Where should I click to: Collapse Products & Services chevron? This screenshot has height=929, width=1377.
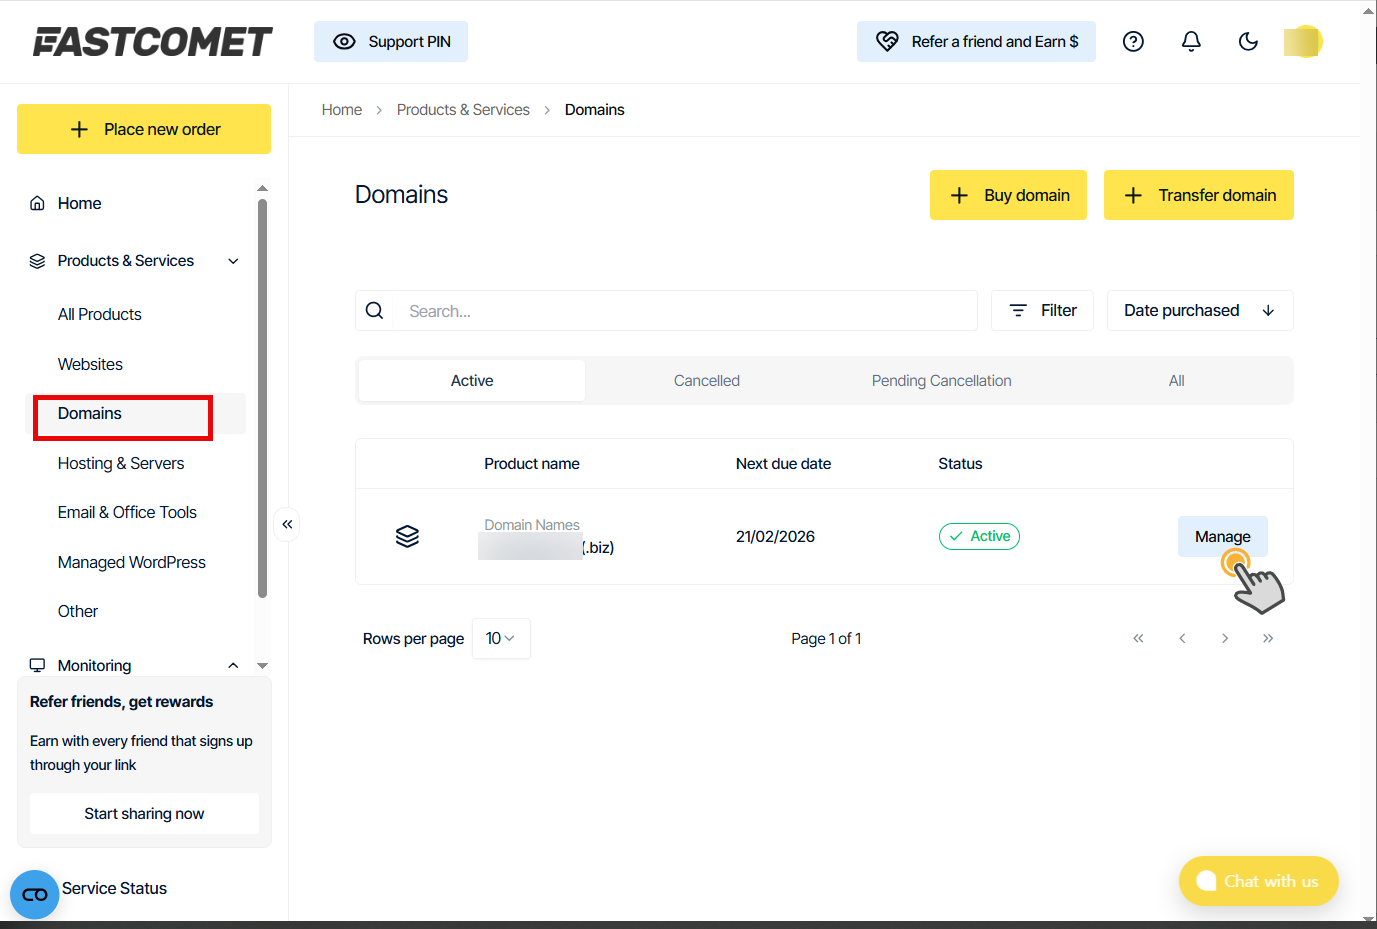(x=233, y=261)
